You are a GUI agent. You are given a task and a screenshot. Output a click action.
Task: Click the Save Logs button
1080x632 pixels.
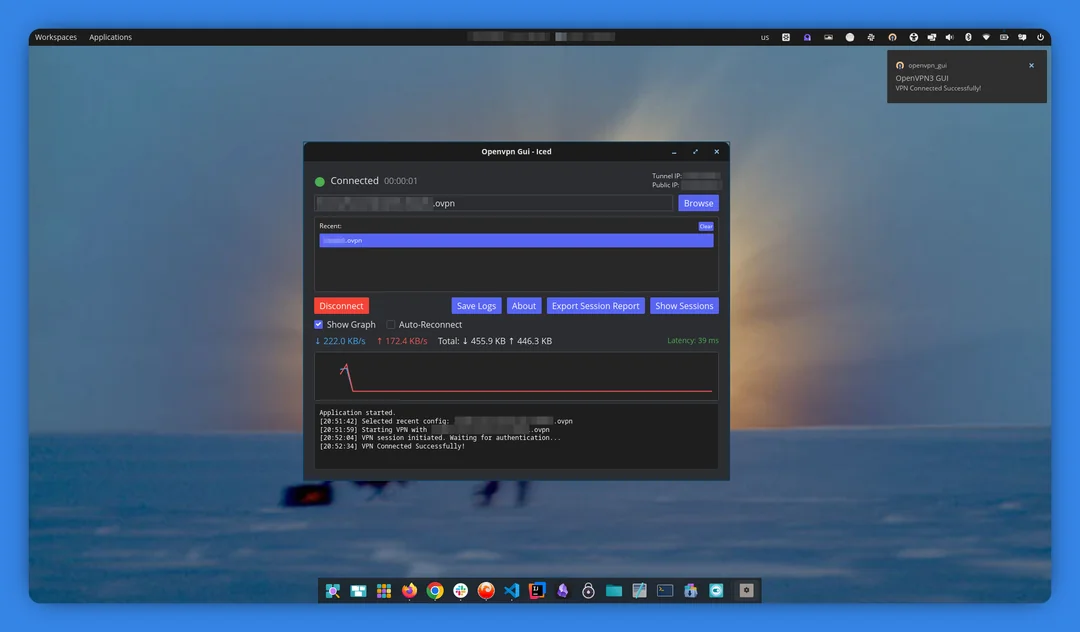(476, 306)
